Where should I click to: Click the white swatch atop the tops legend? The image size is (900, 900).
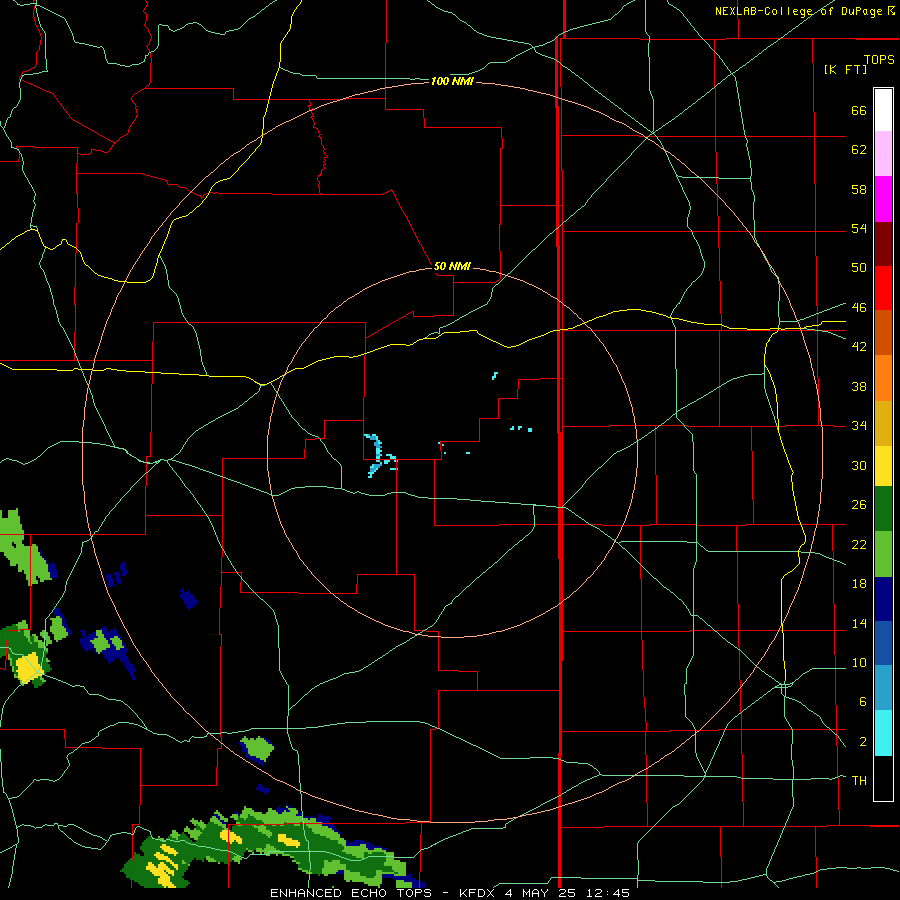pos(883,110)
